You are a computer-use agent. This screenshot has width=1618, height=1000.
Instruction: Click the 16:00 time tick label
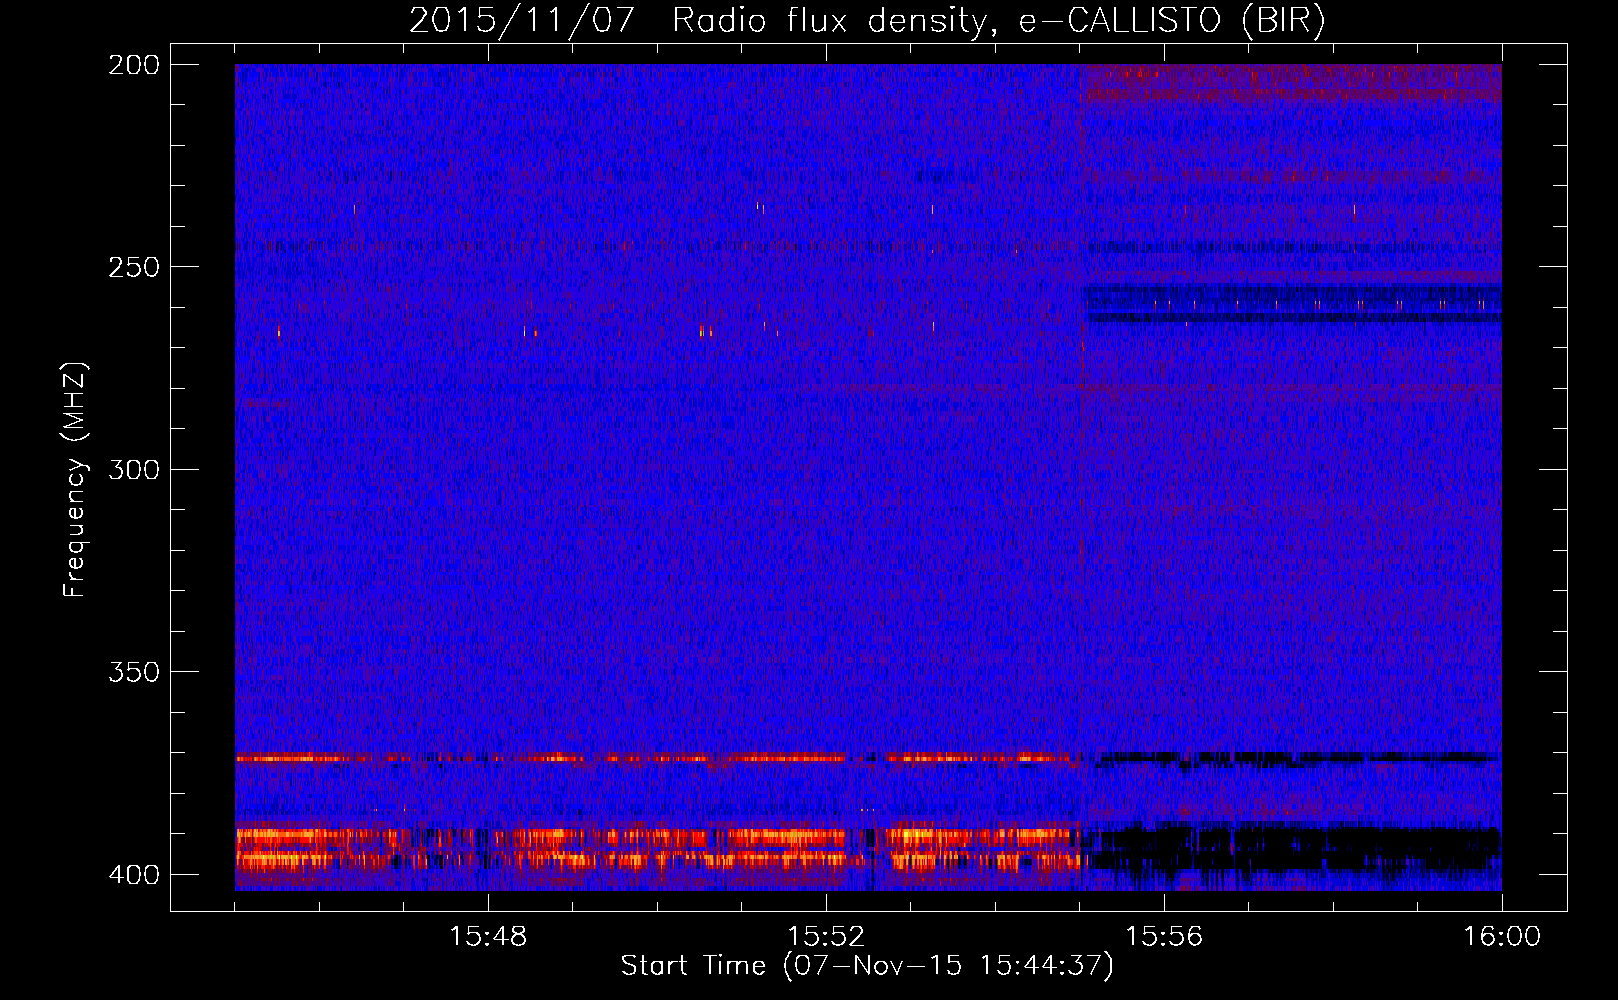point(1502,937)
